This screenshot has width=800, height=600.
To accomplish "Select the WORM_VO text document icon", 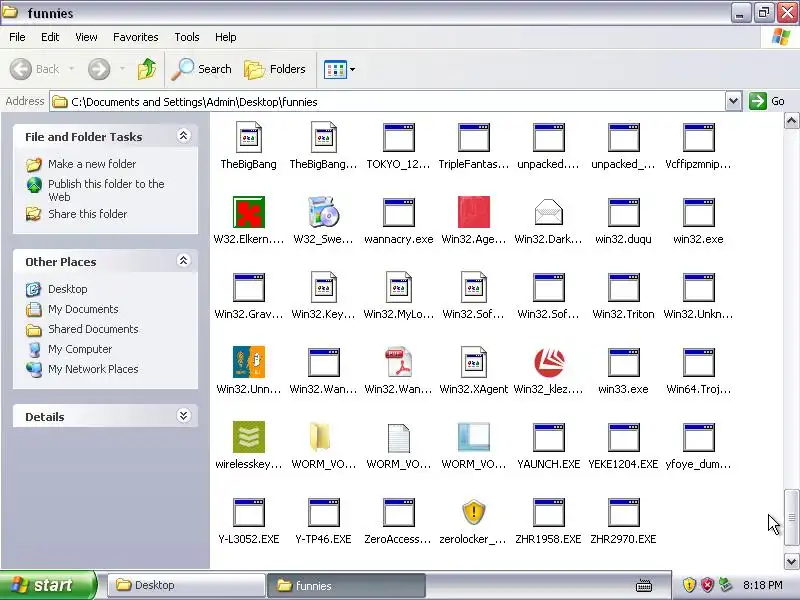I will tap(398, 438).
